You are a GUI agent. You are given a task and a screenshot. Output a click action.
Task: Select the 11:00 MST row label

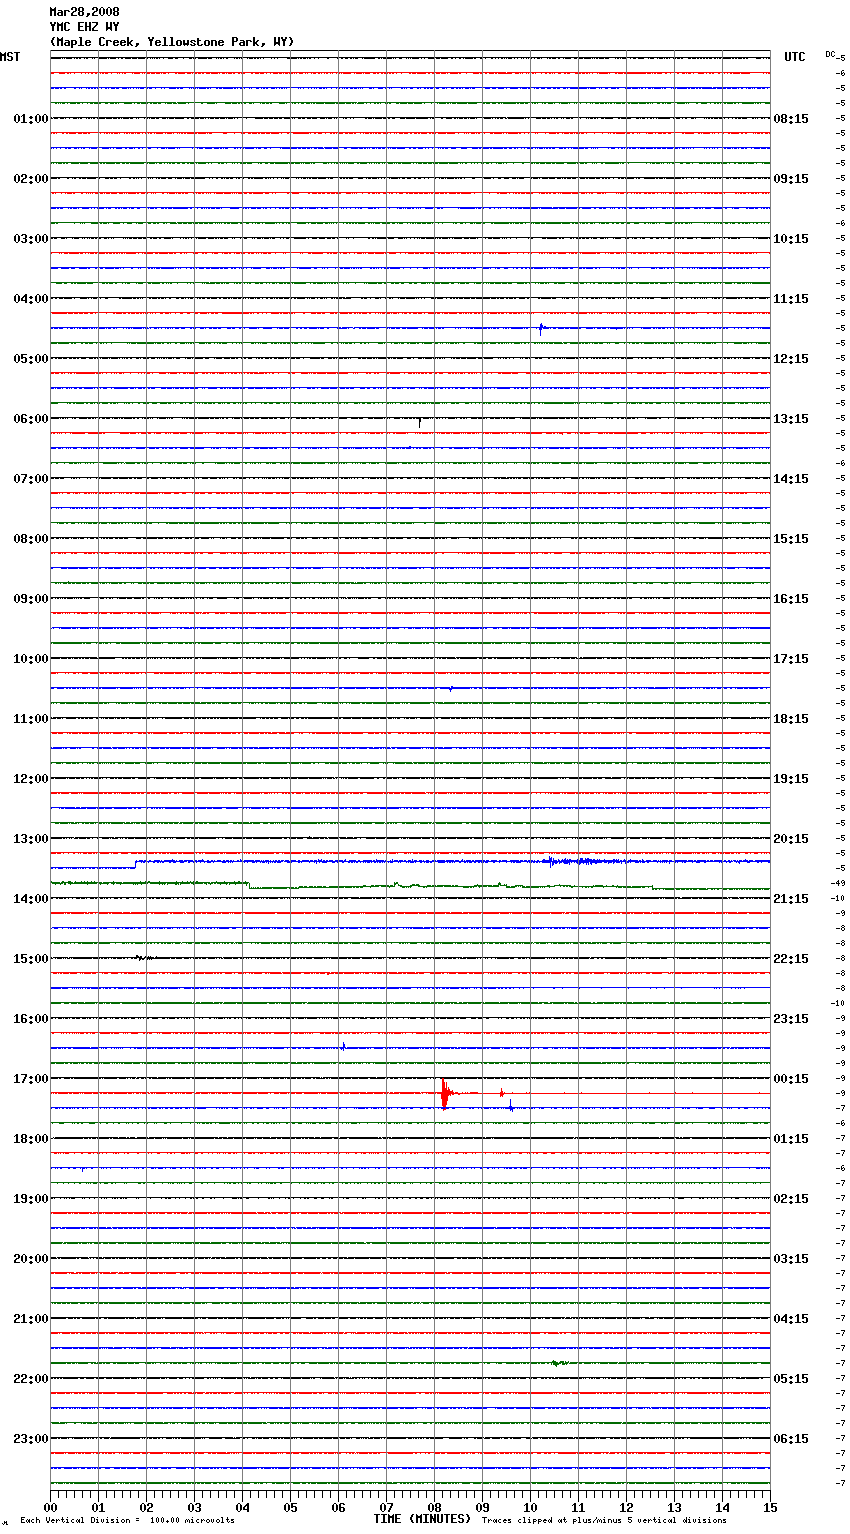pyautogui.click(x=31, y=719)
